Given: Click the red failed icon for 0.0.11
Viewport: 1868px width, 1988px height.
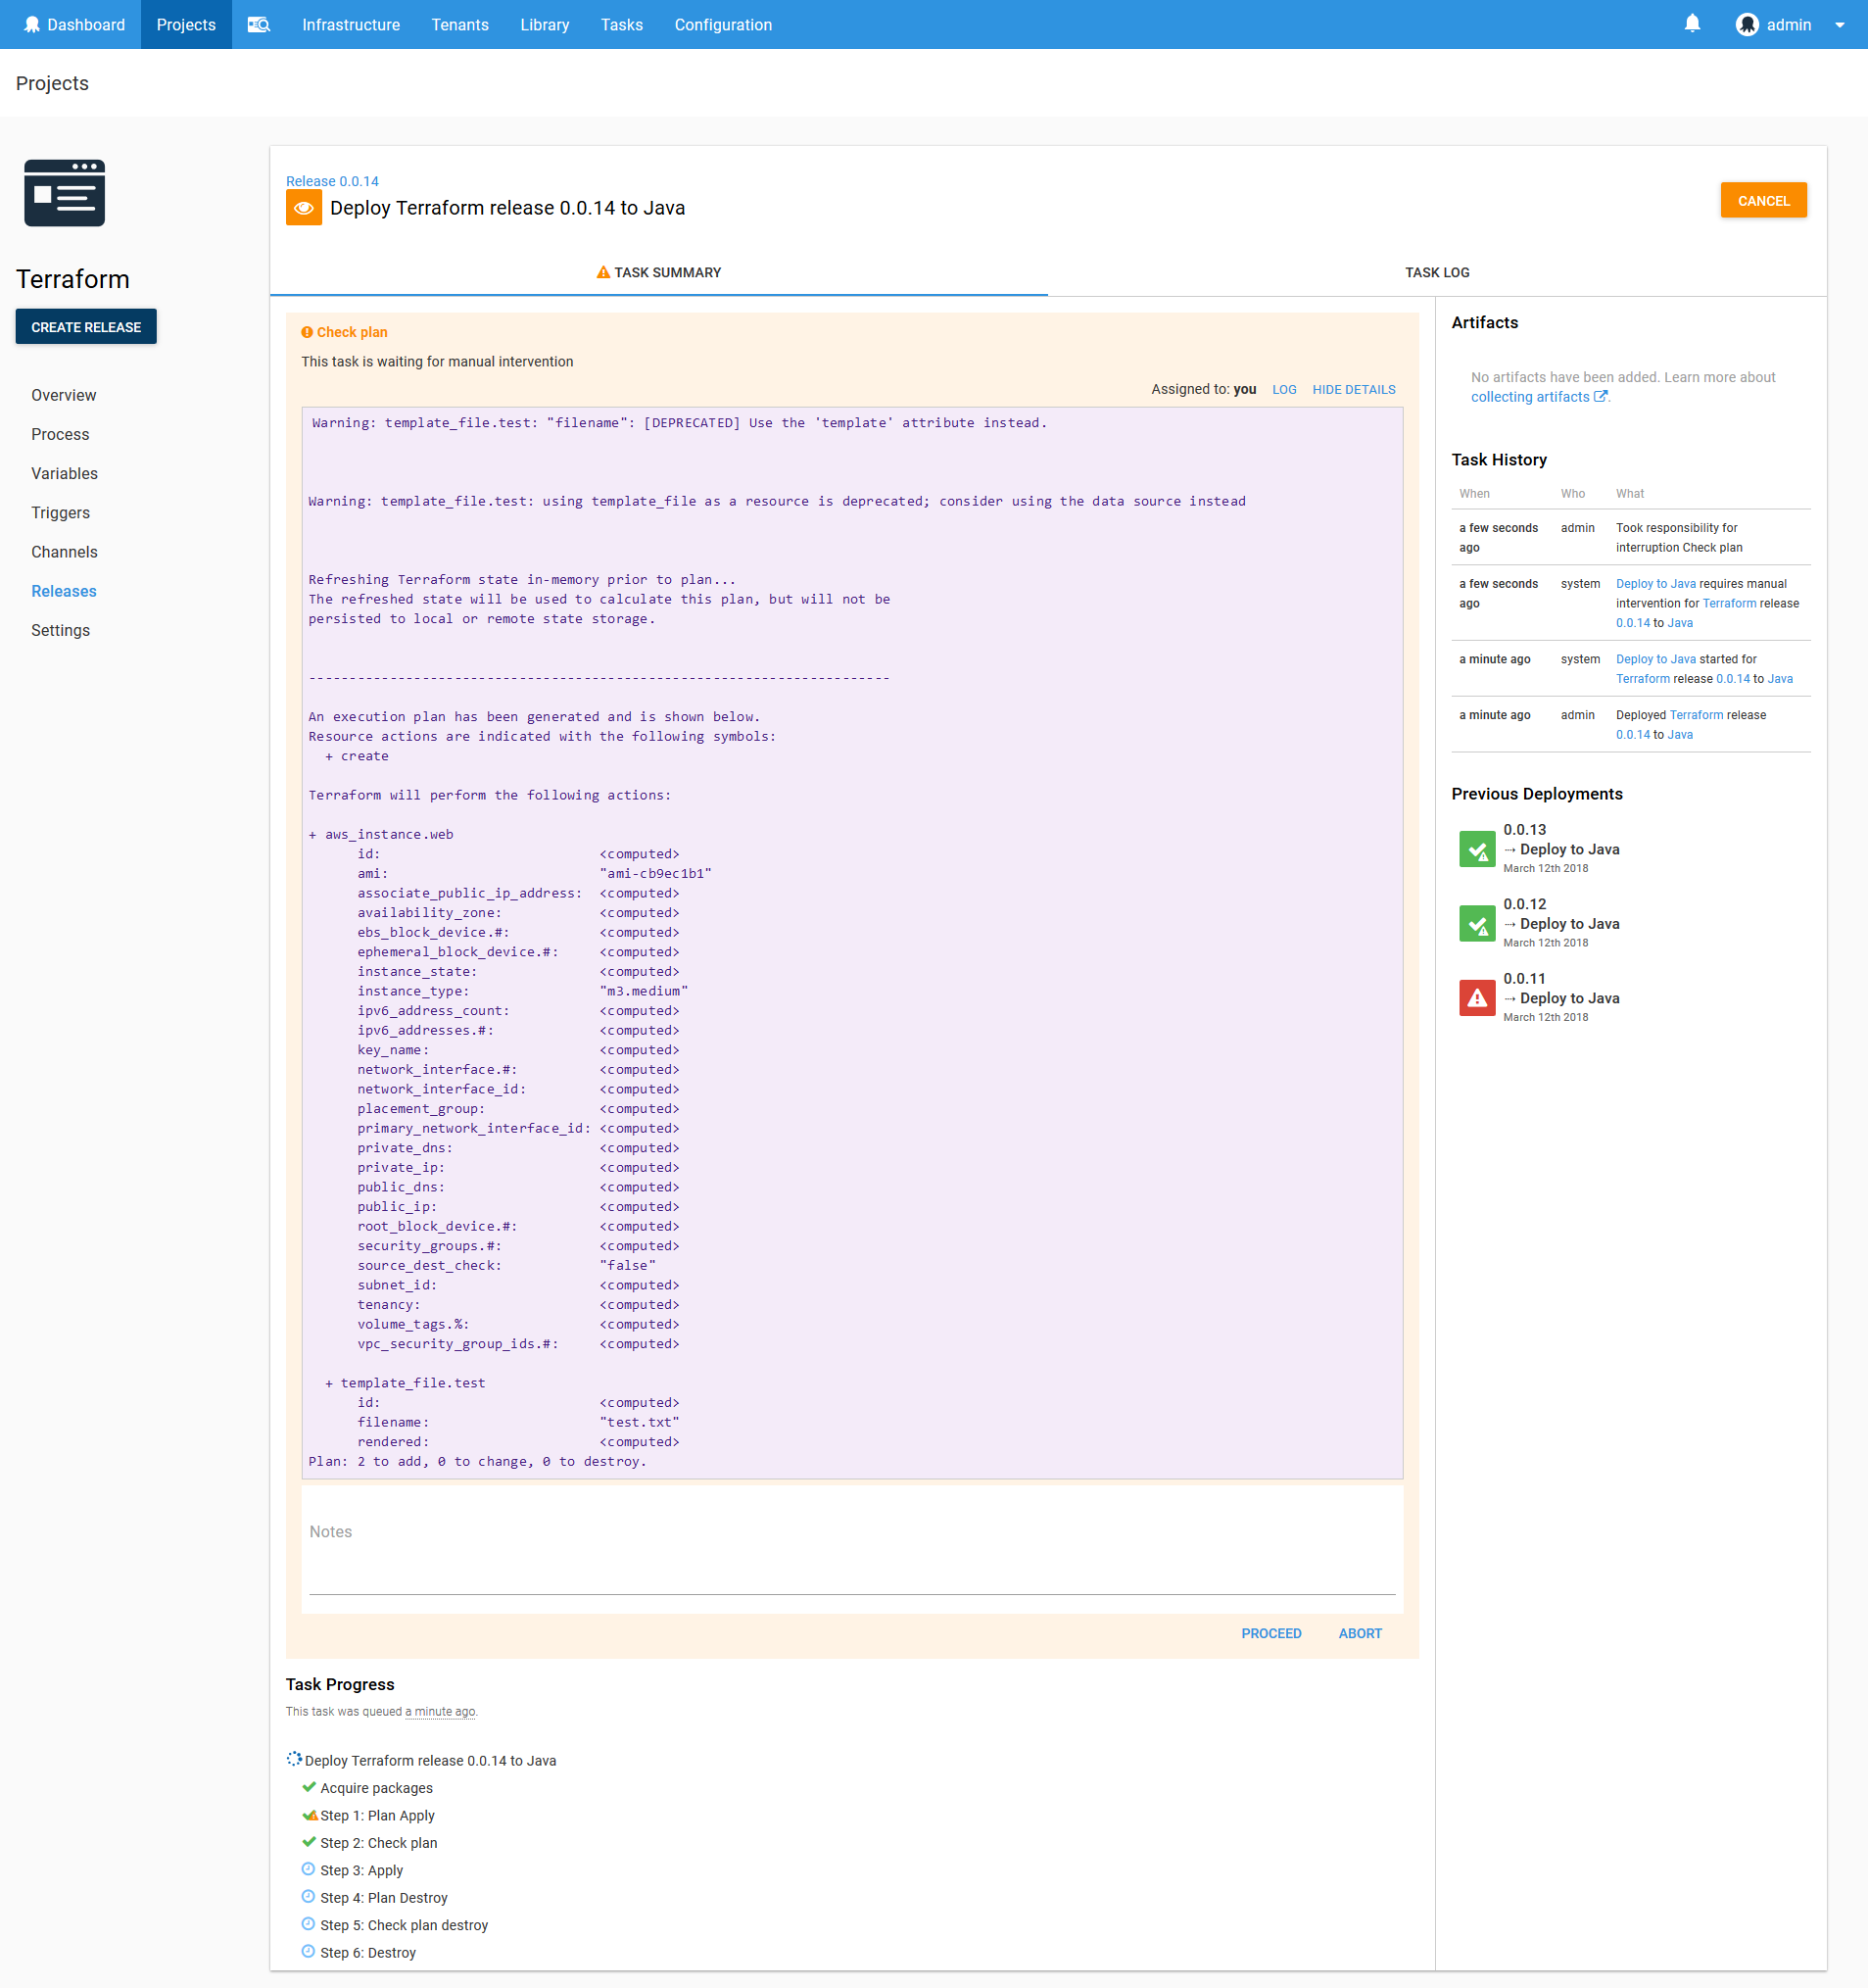Looking at the screenshot, I should [1476, 998].
